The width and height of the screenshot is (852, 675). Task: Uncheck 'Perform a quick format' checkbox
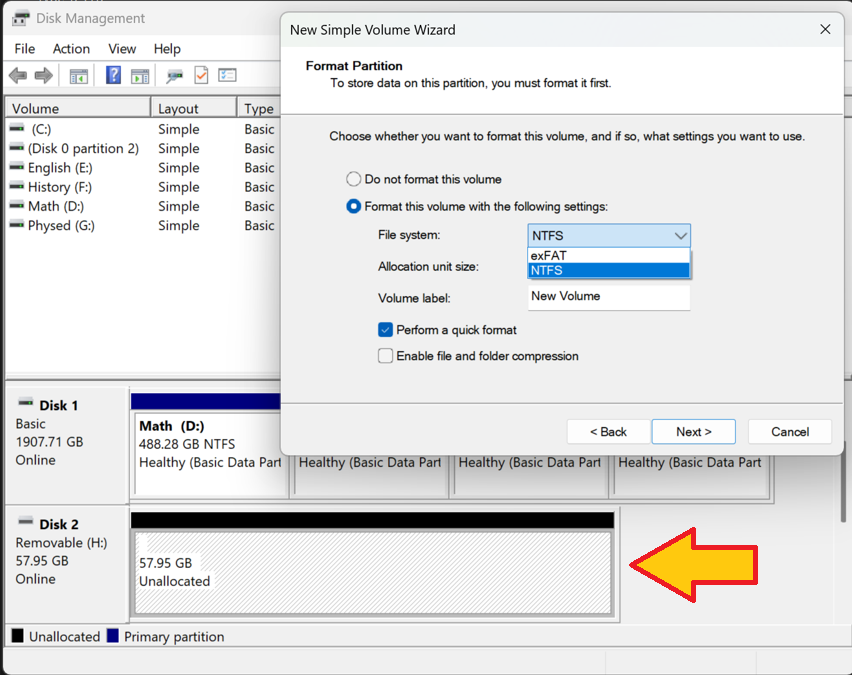pos(385,330)
